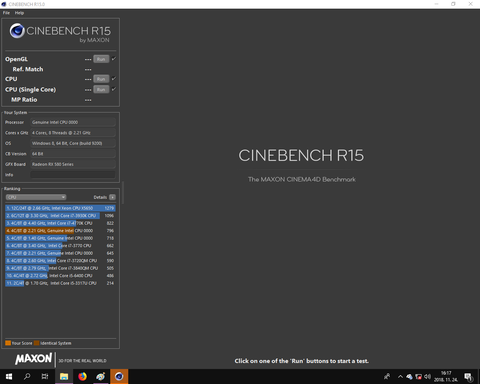Select ranking row 10 Core i5 scoring 486

point(60,276)
